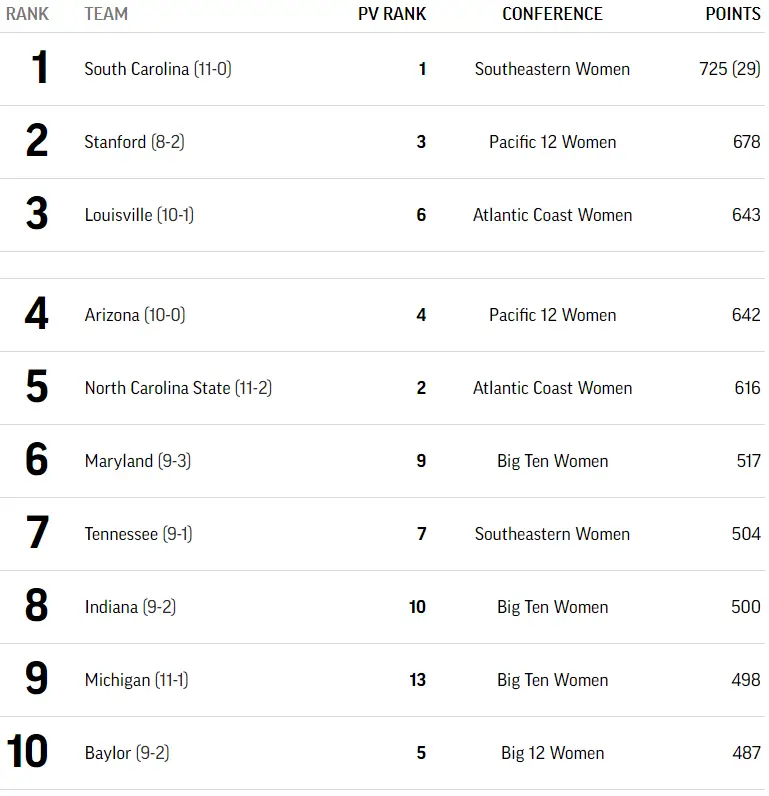Click the Stanford (8-2) team name
Image resolution: width=769 pixels, height=796 pixels.
(x=134, y=142)
